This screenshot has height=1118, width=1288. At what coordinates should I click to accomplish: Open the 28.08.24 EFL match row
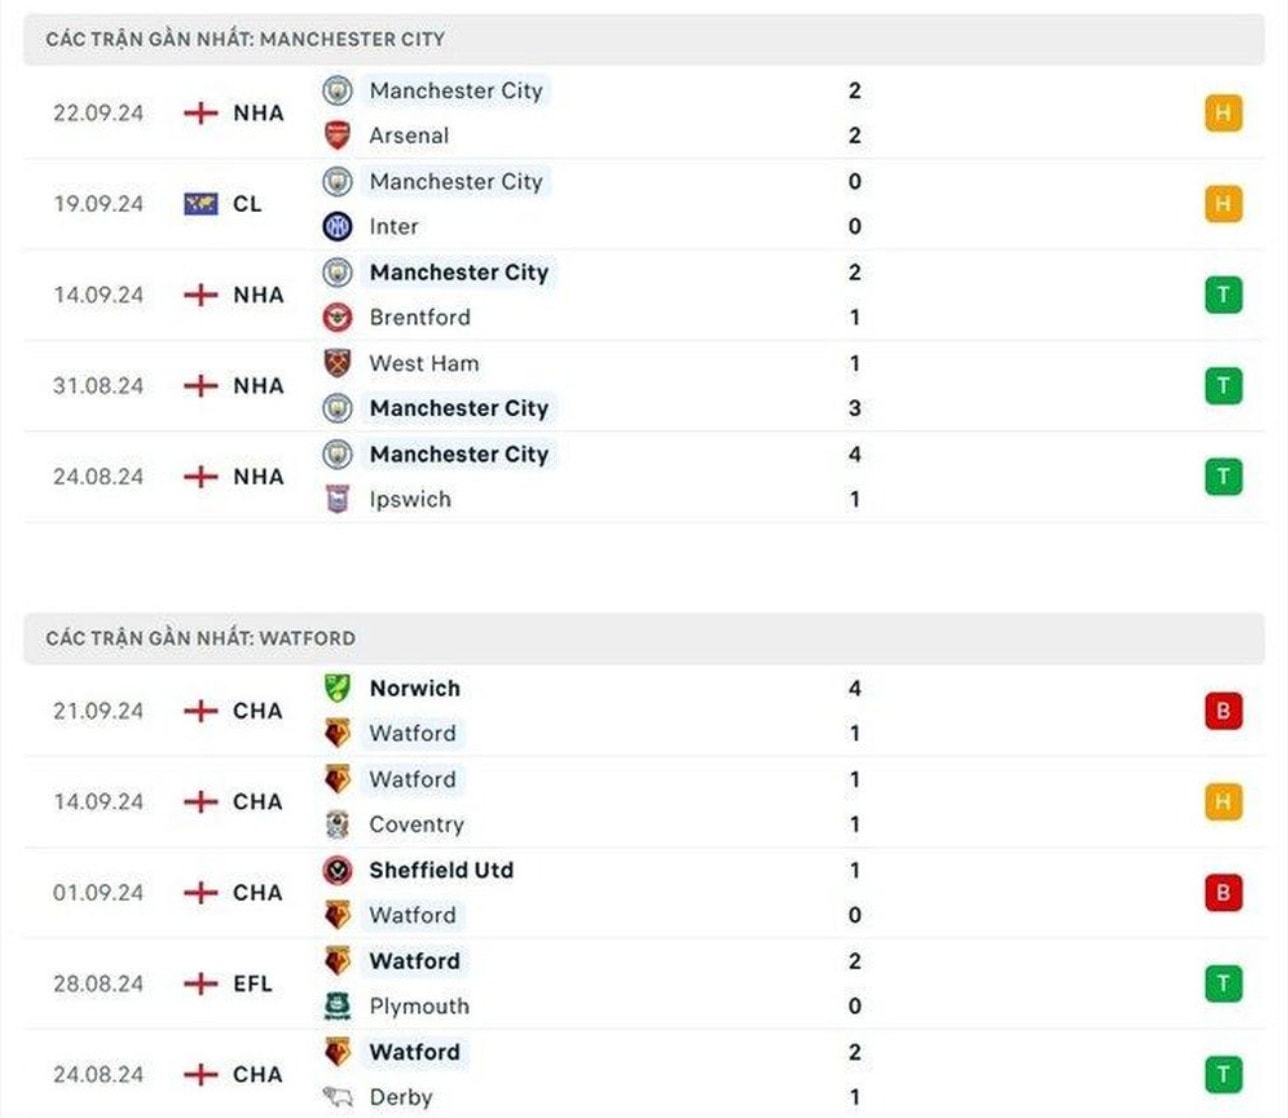(x=644, y=984)
